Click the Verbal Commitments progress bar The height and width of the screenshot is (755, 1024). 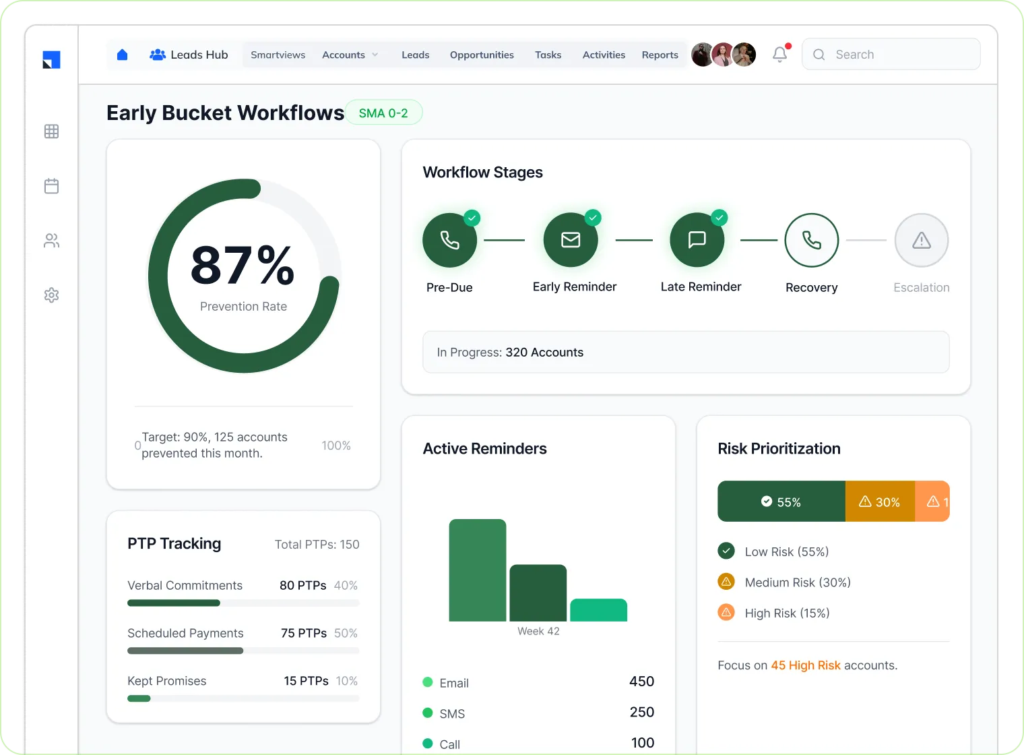pyautogui.click(x=243, y=603)
